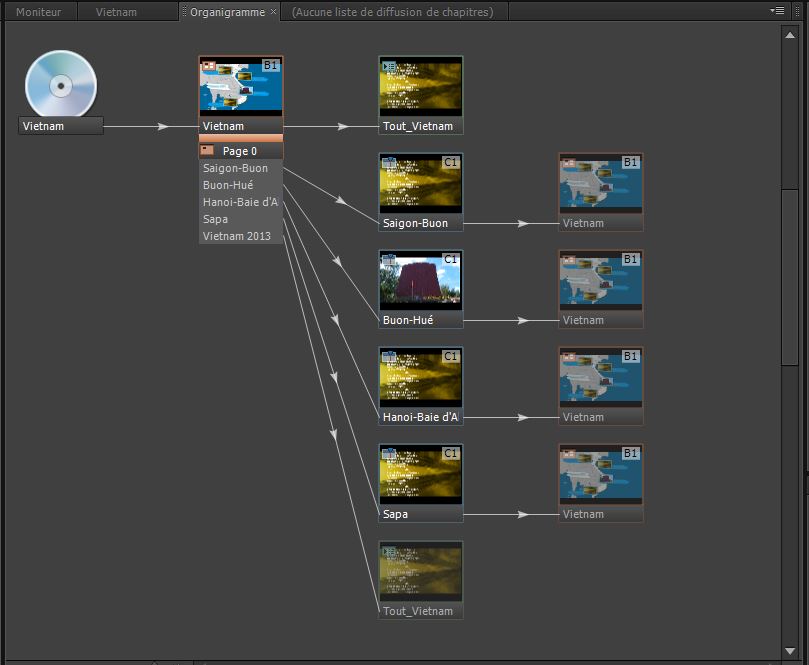Select the Hanoi-Baie d'A entry in the Page 0 list

click(x=240, y=202)
